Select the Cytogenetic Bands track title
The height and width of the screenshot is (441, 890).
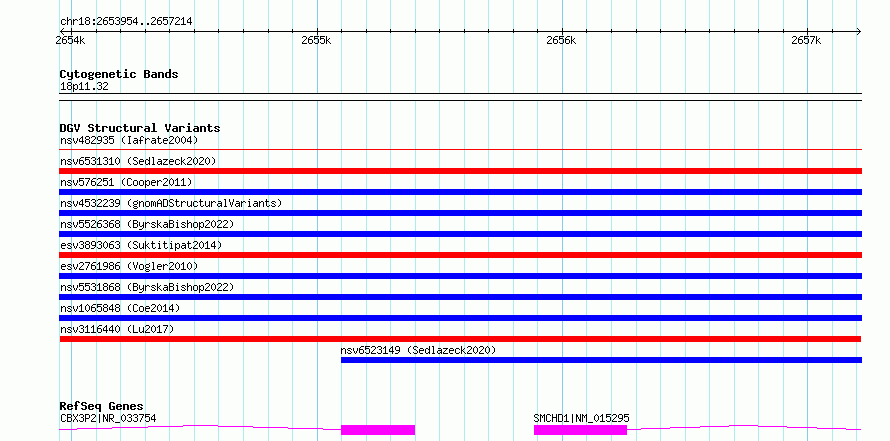pos(119,74)
